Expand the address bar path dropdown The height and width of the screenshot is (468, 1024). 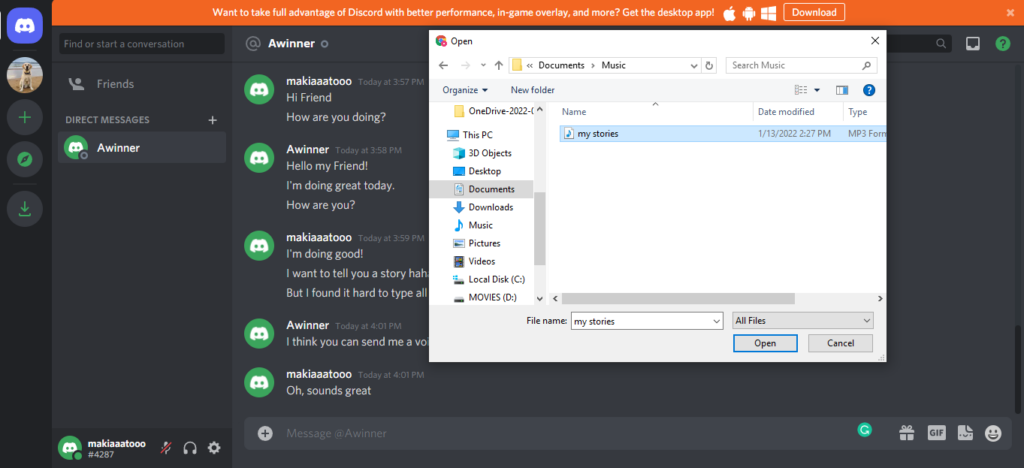click(694, 65)
